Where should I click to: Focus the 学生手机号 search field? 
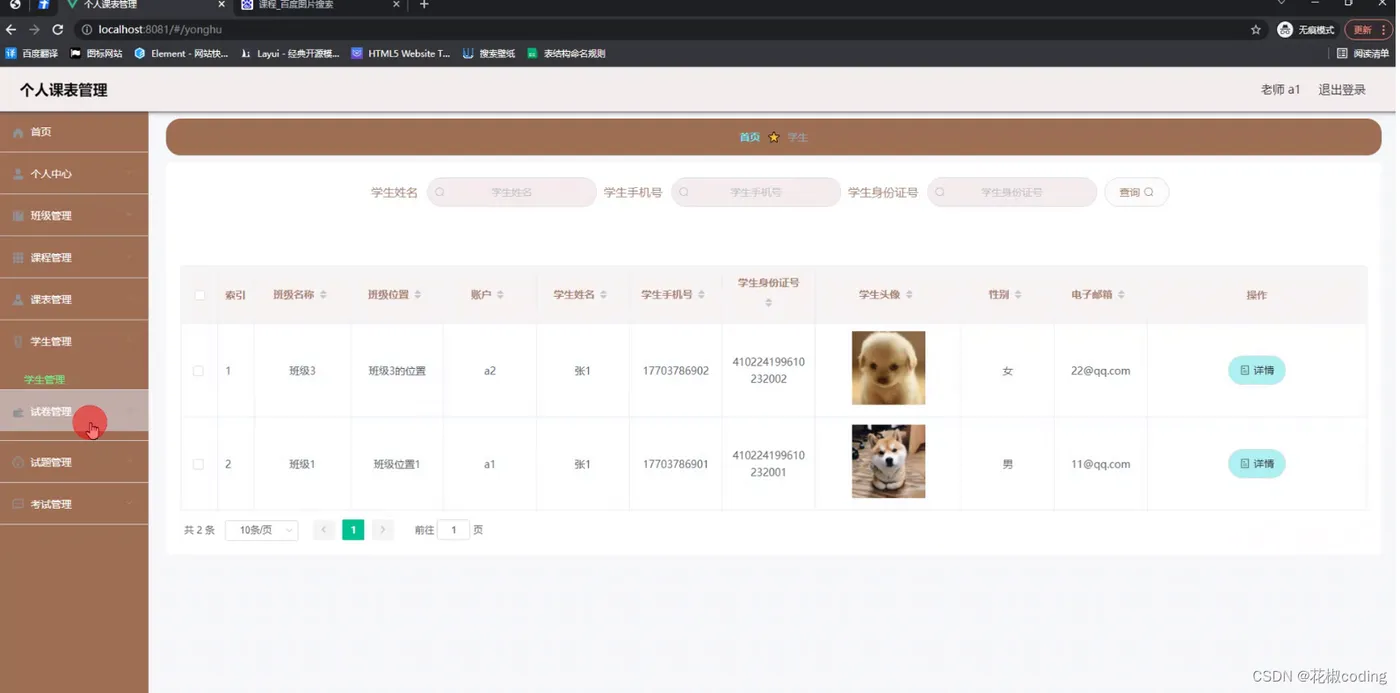755,193
